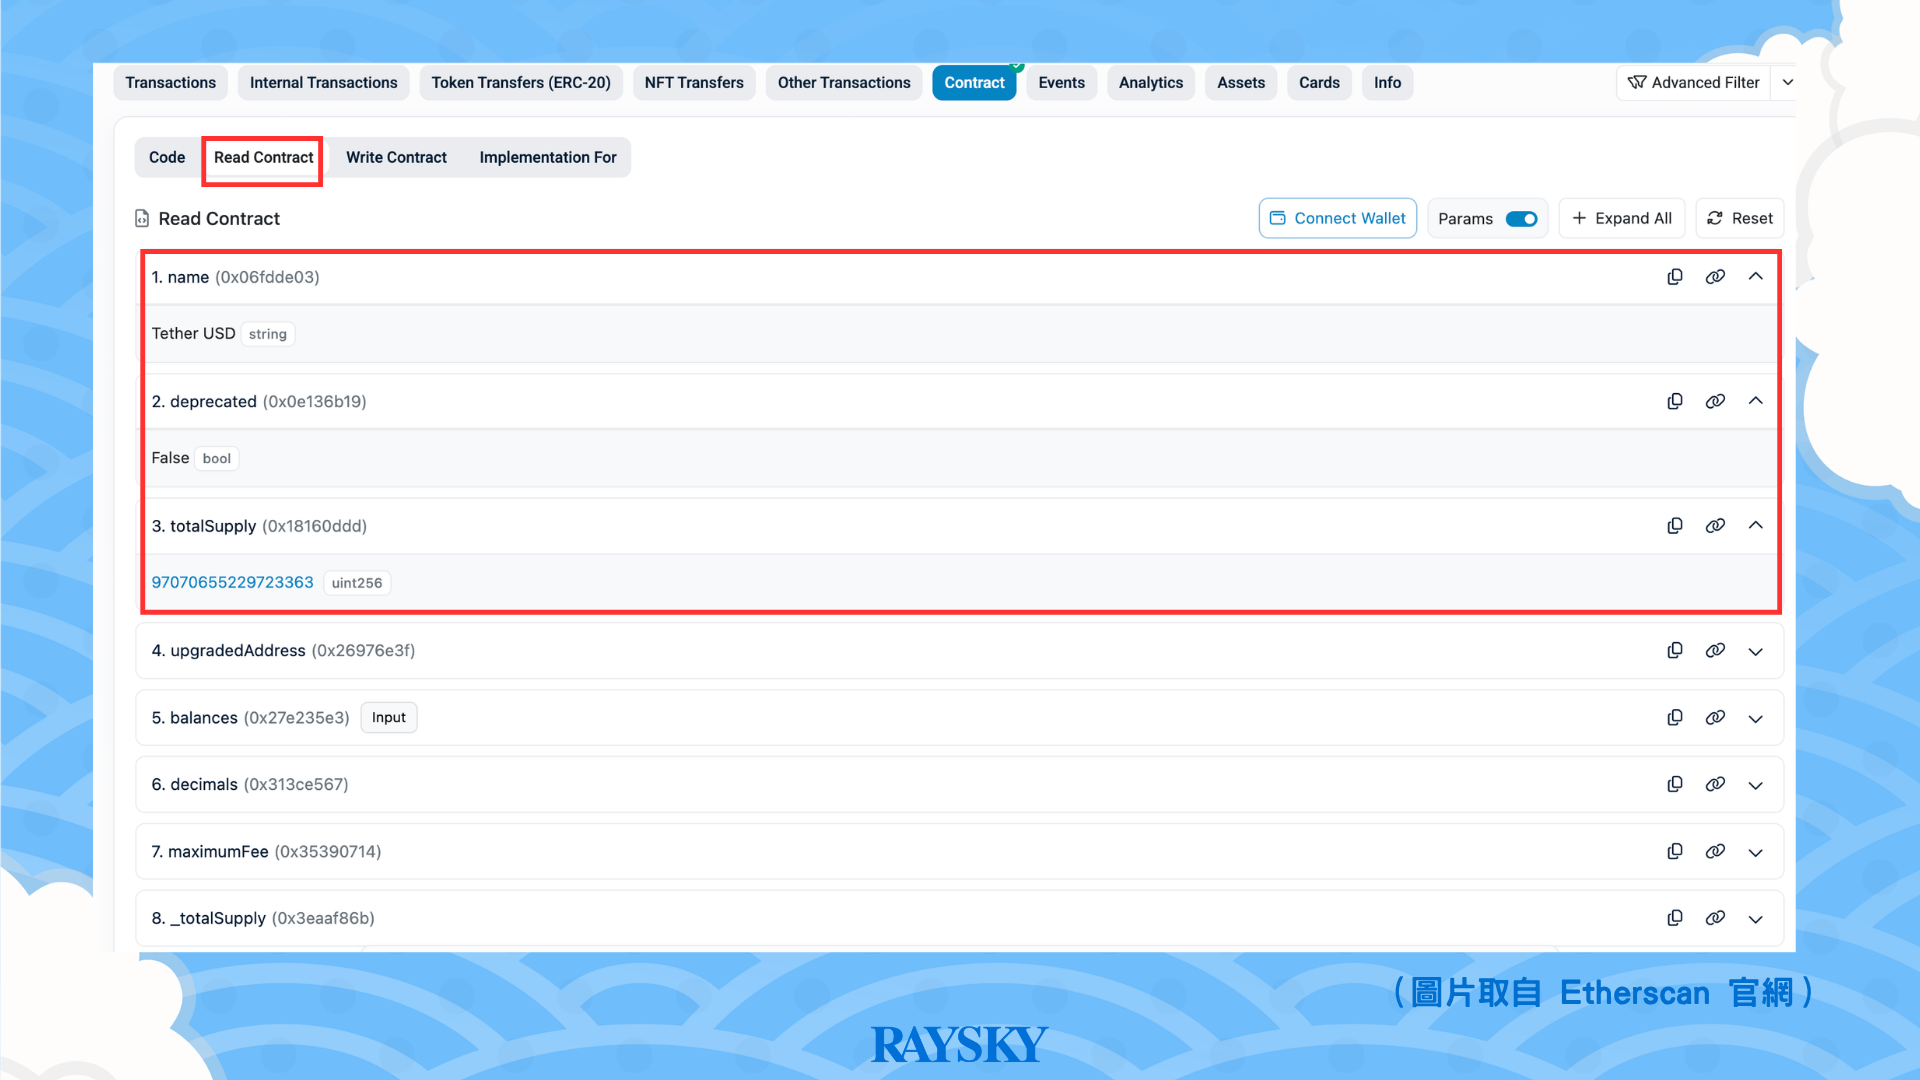Copy method name for 3. totalSupply
This screenshot has height=1080, width=1920.
(1675, 526)
